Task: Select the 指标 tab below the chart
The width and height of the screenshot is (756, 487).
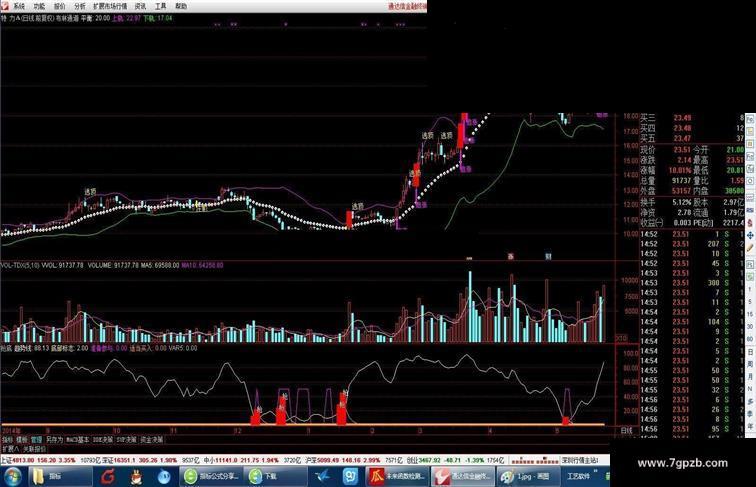Action: (x=8, y=440)
